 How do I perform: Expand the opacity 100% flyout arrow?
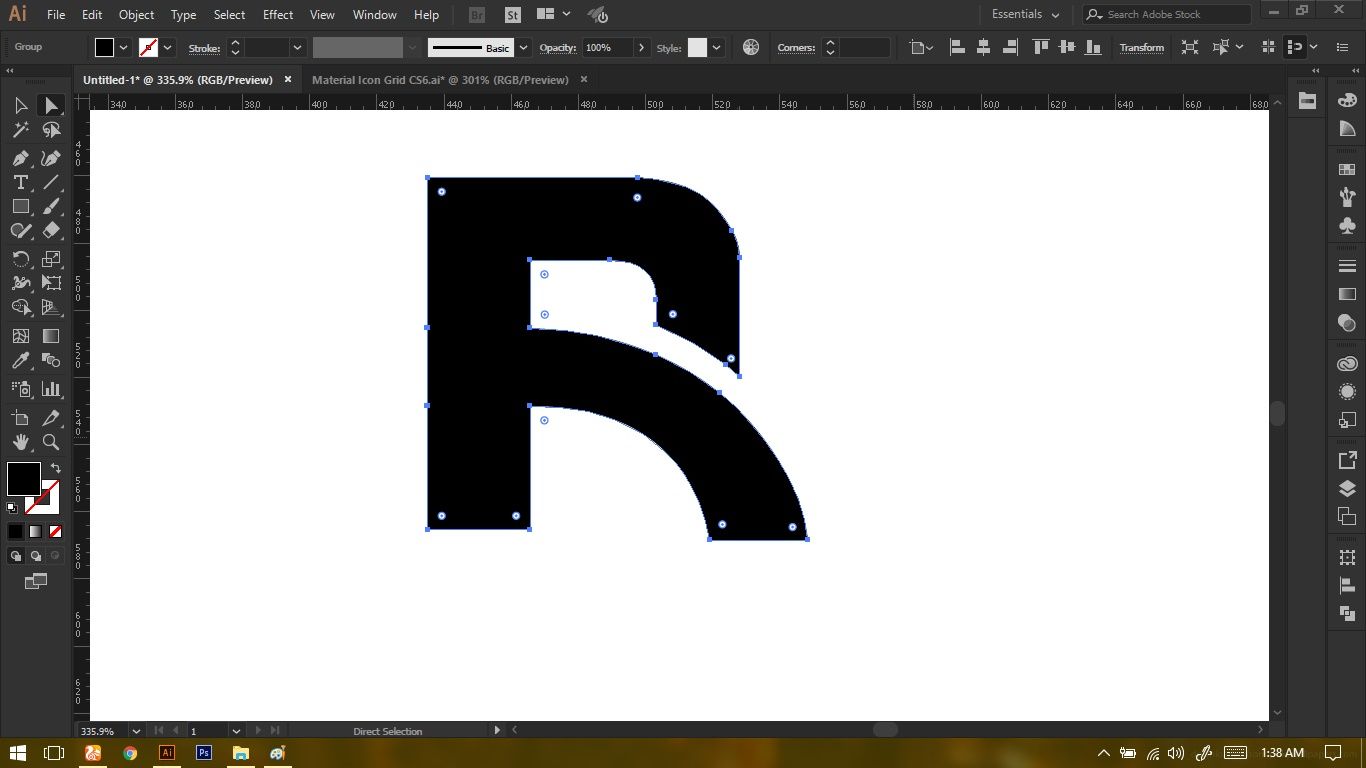pos(641,47)
